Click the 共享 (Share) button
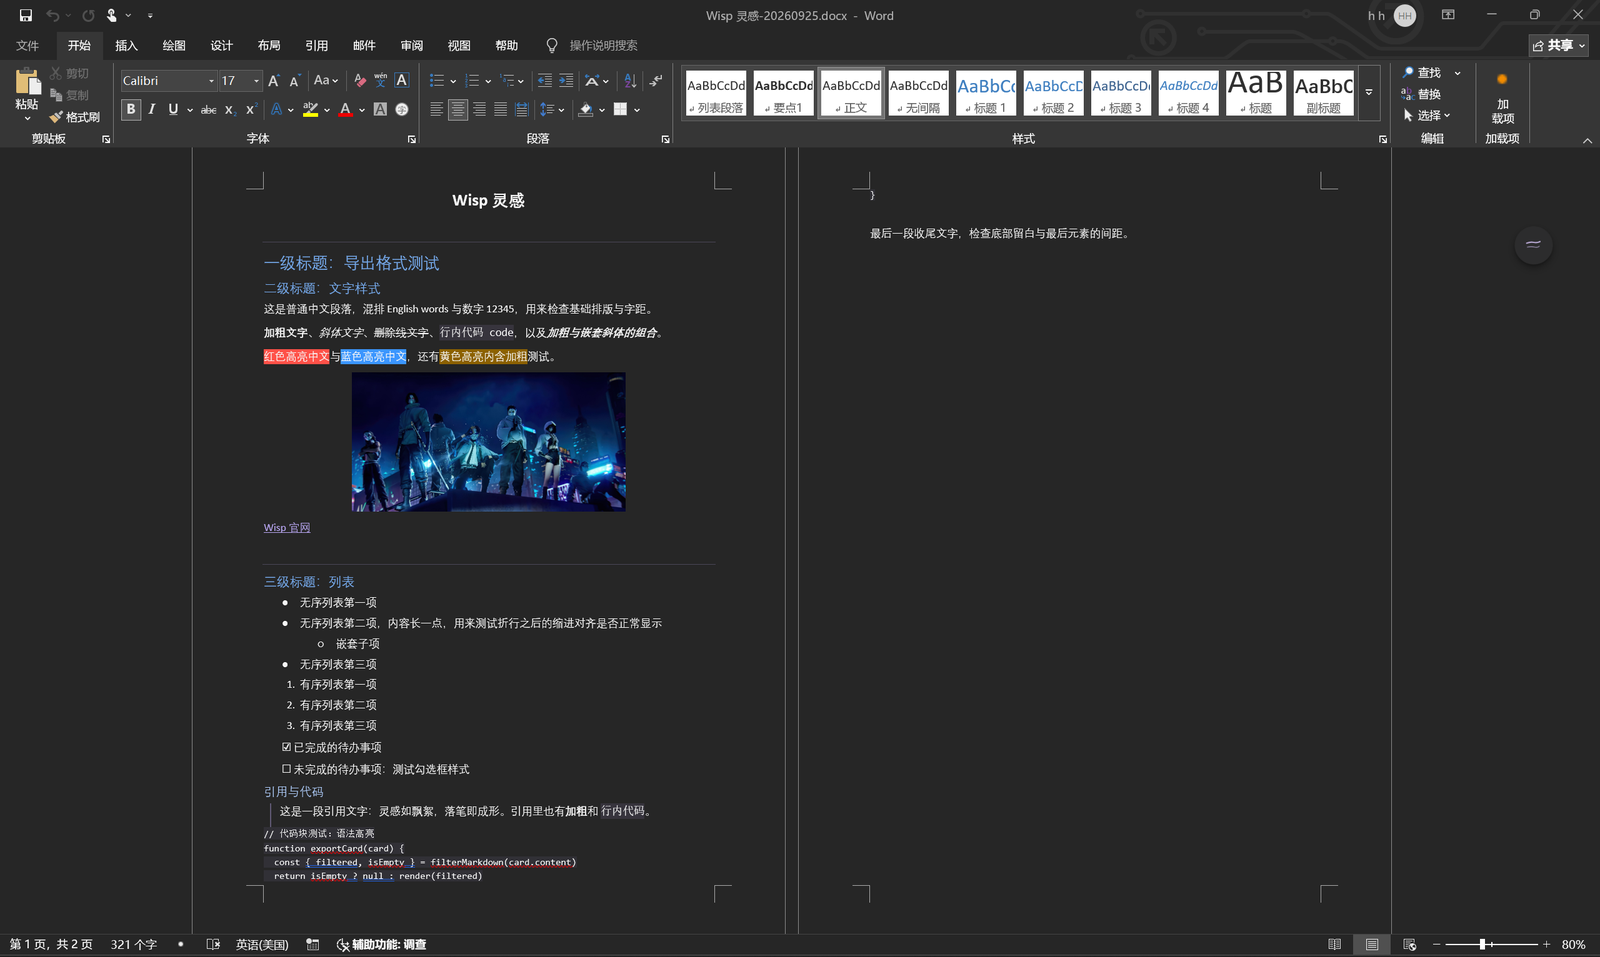 [1559, 45]
